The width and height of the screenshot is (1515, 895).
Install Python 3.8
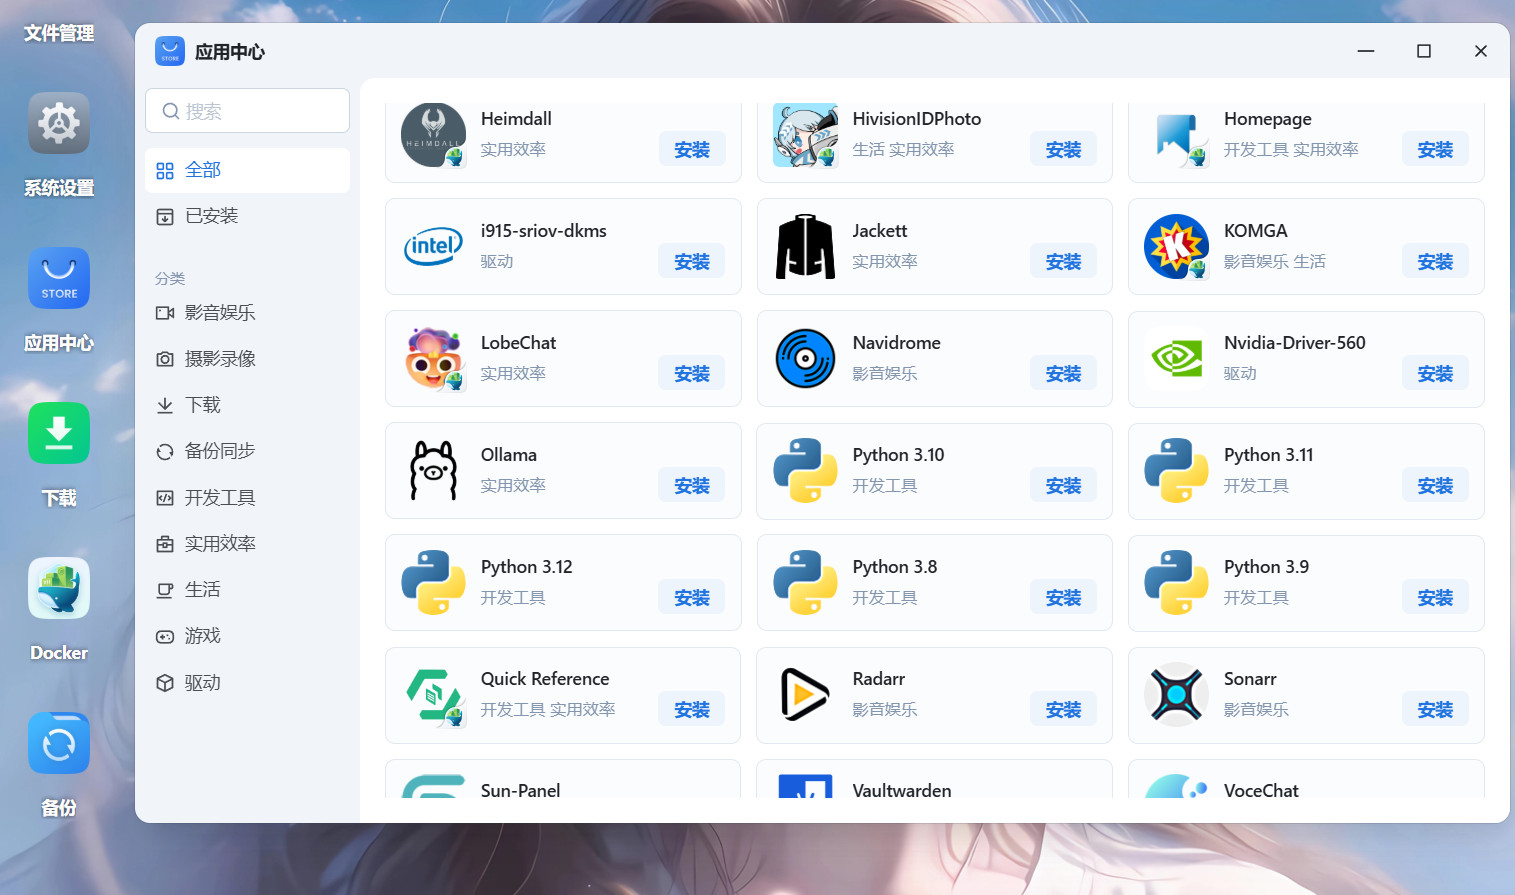click(1064, 597)
